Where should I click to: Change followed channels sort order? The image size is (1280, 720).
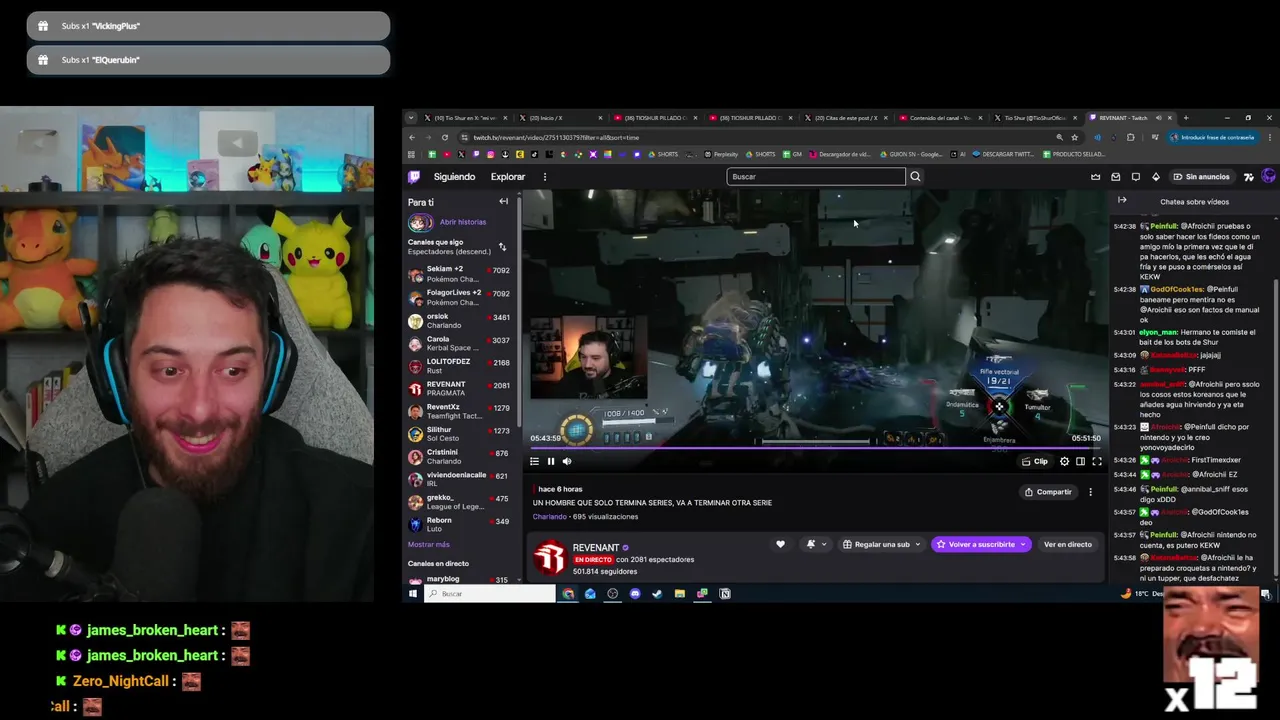[502, 247]
